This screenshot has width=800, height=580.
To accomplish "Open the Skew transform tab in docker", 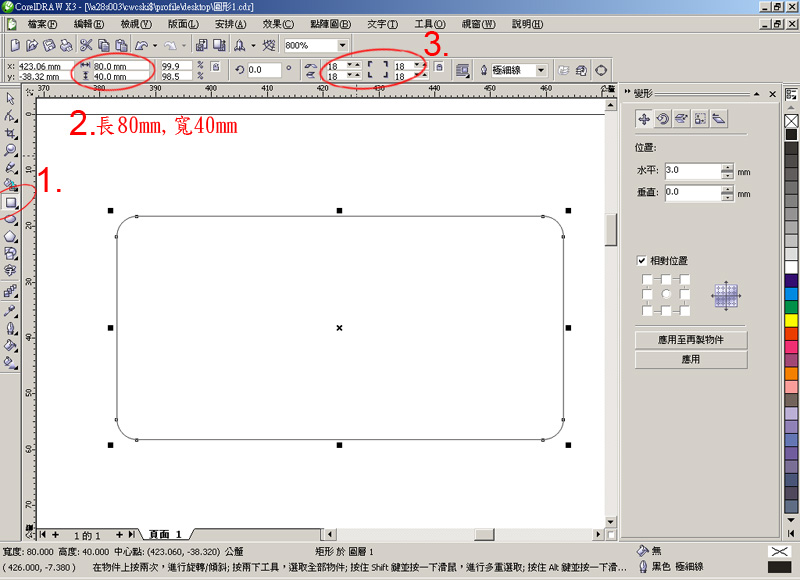I will pos(719,119).
